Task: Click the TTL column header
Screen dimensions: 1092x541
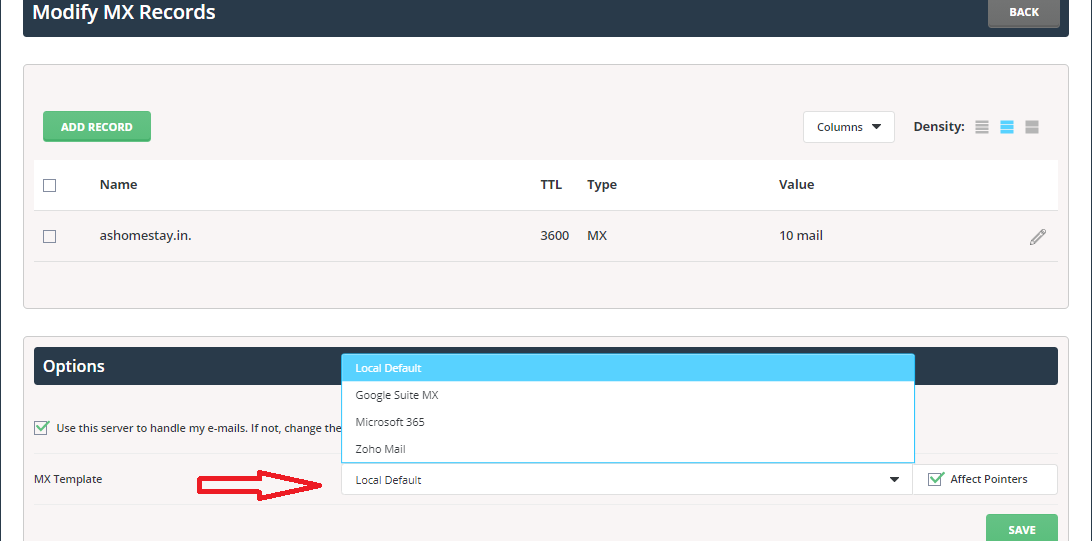Action: pyautogui.click(x=551, y=185)
